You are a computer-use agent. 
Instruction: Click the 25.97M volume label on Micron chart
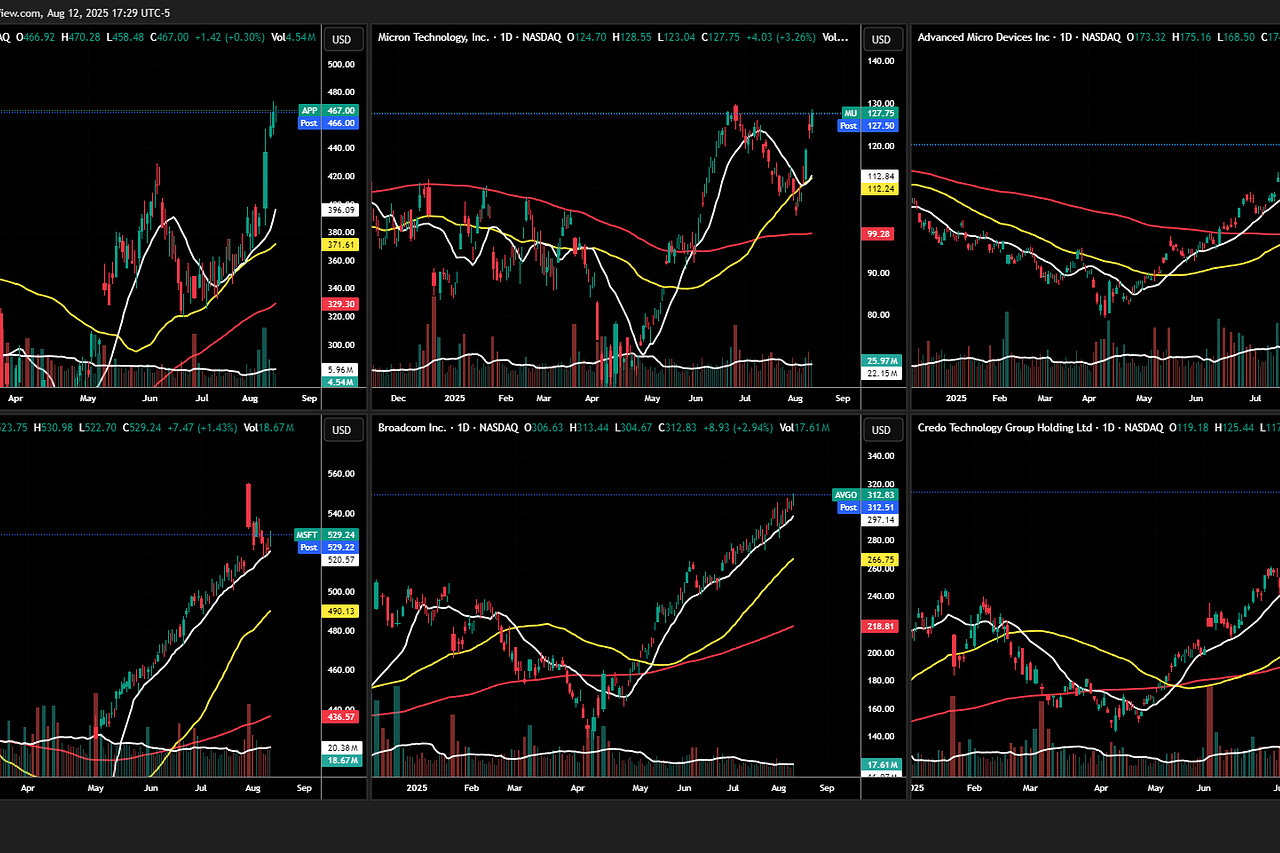pyautogui.click(x=881, y=360)
